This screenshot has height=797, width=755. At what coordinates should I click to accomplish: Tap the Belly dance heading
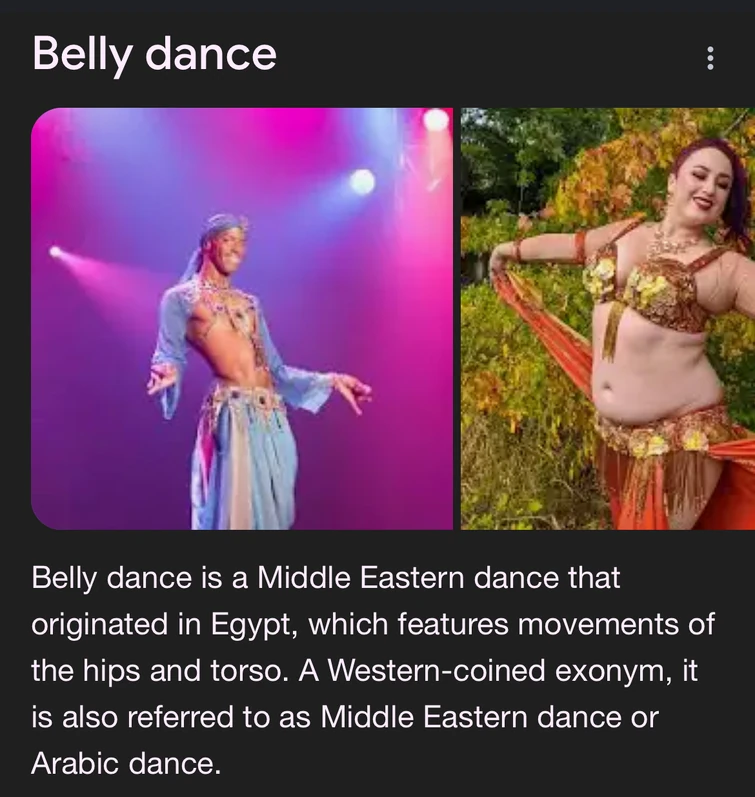point(155,54)
